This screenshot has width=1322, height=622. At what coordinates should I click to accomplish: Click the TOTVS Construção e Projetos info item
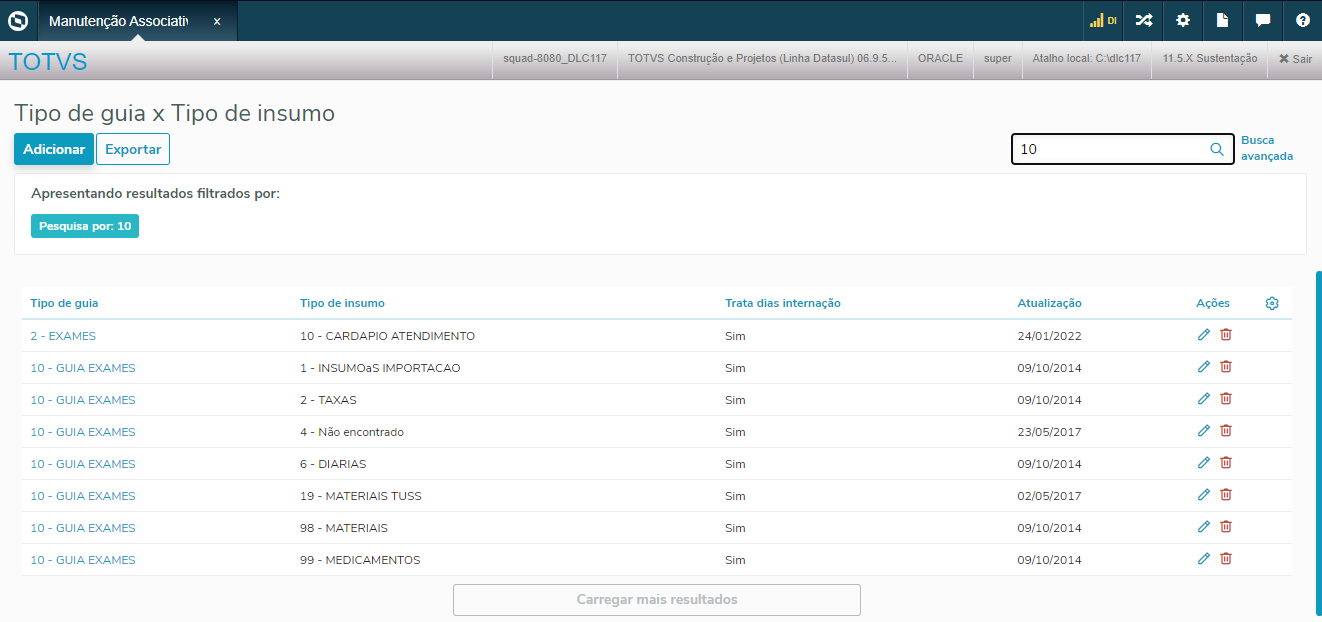click(x=762, y=59)
